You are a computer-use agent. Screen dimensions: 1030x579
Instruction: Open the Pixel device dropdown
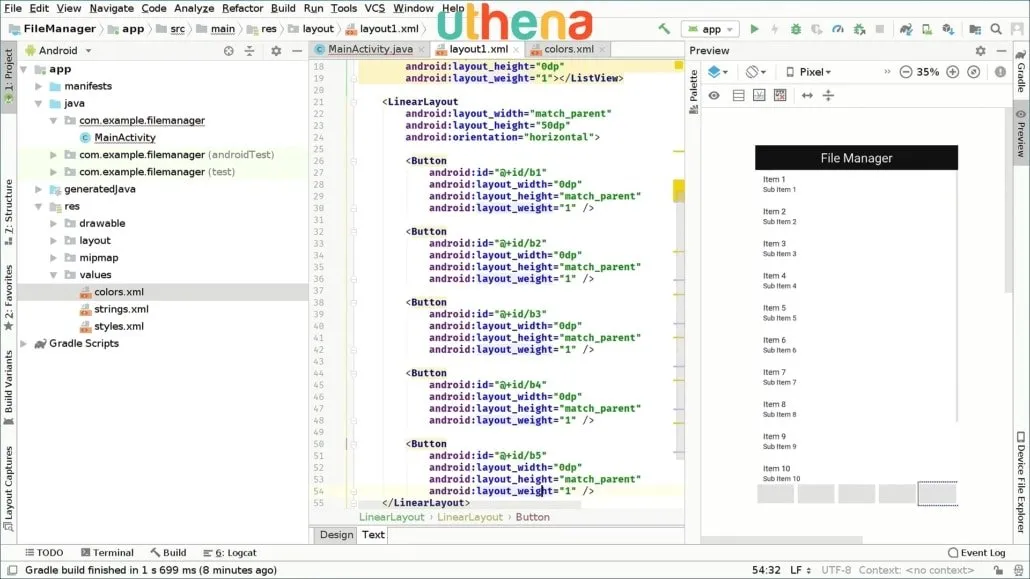[x=809, y=72]
